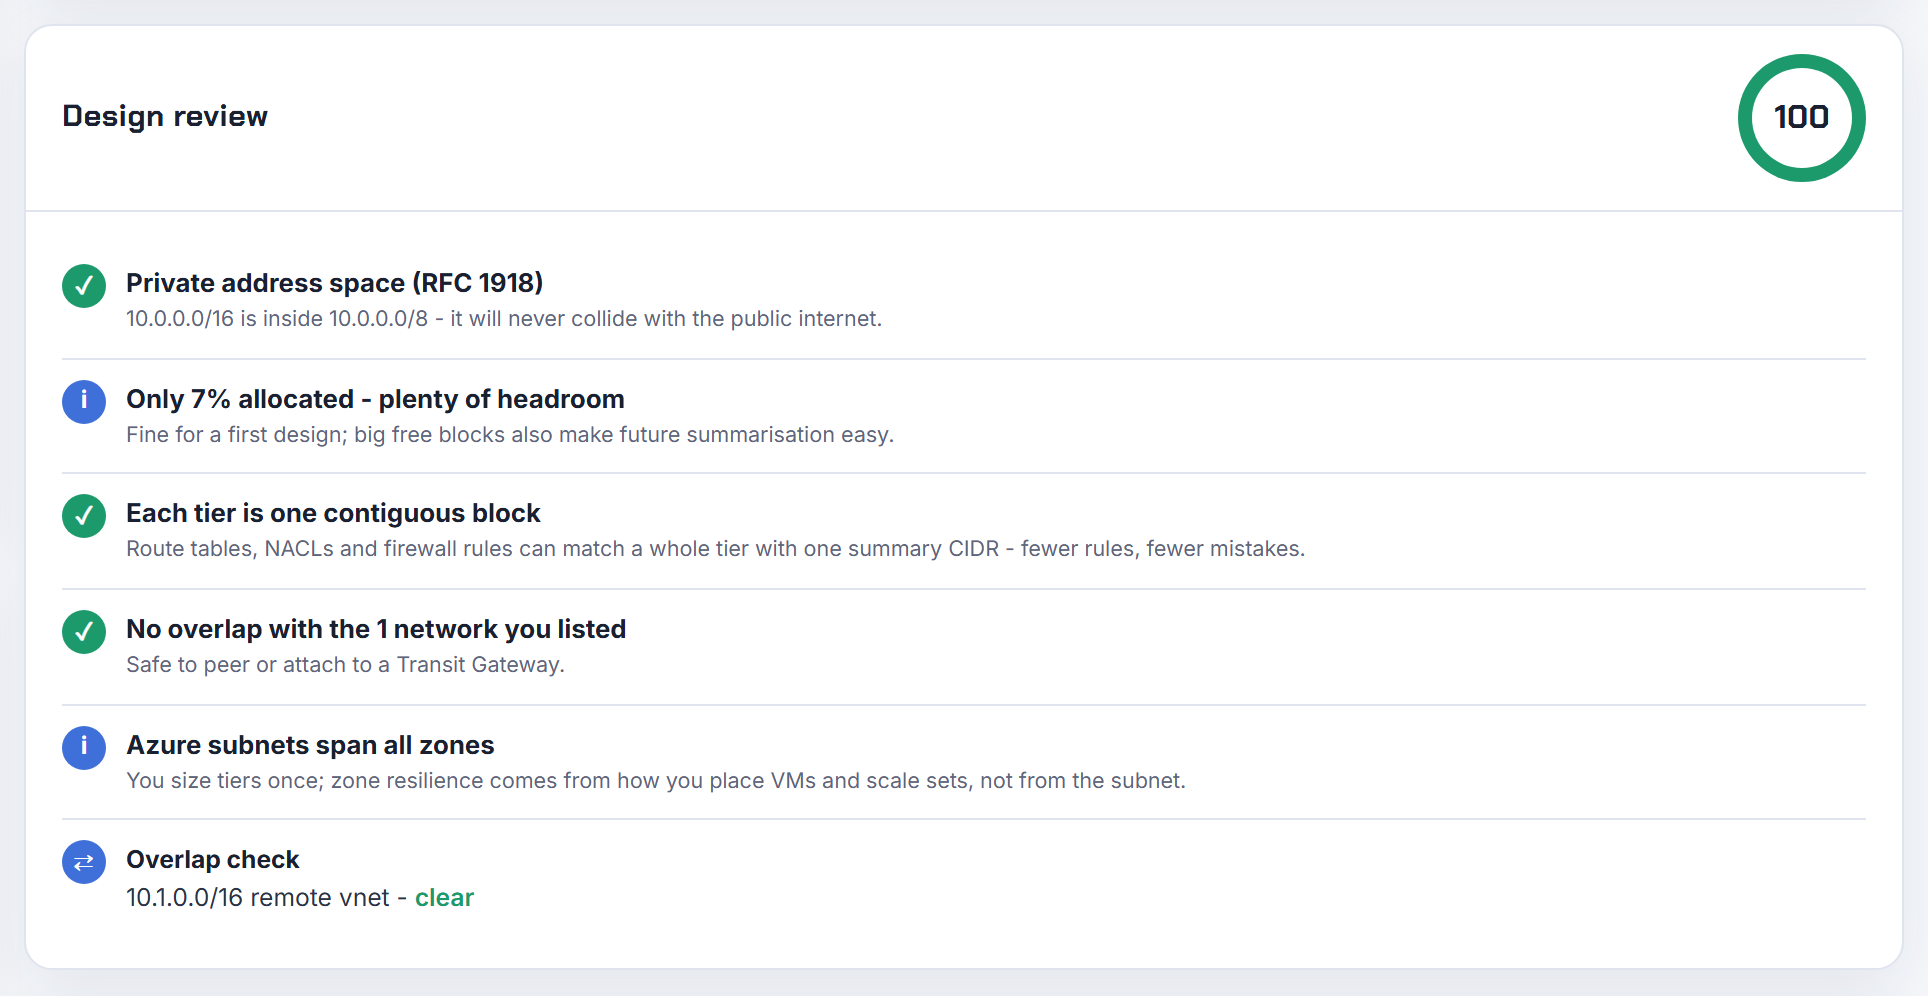The width and height of the screenshot is (1928, 996).
Task: Click the Design review heading
Action: [x=165, y=116]
